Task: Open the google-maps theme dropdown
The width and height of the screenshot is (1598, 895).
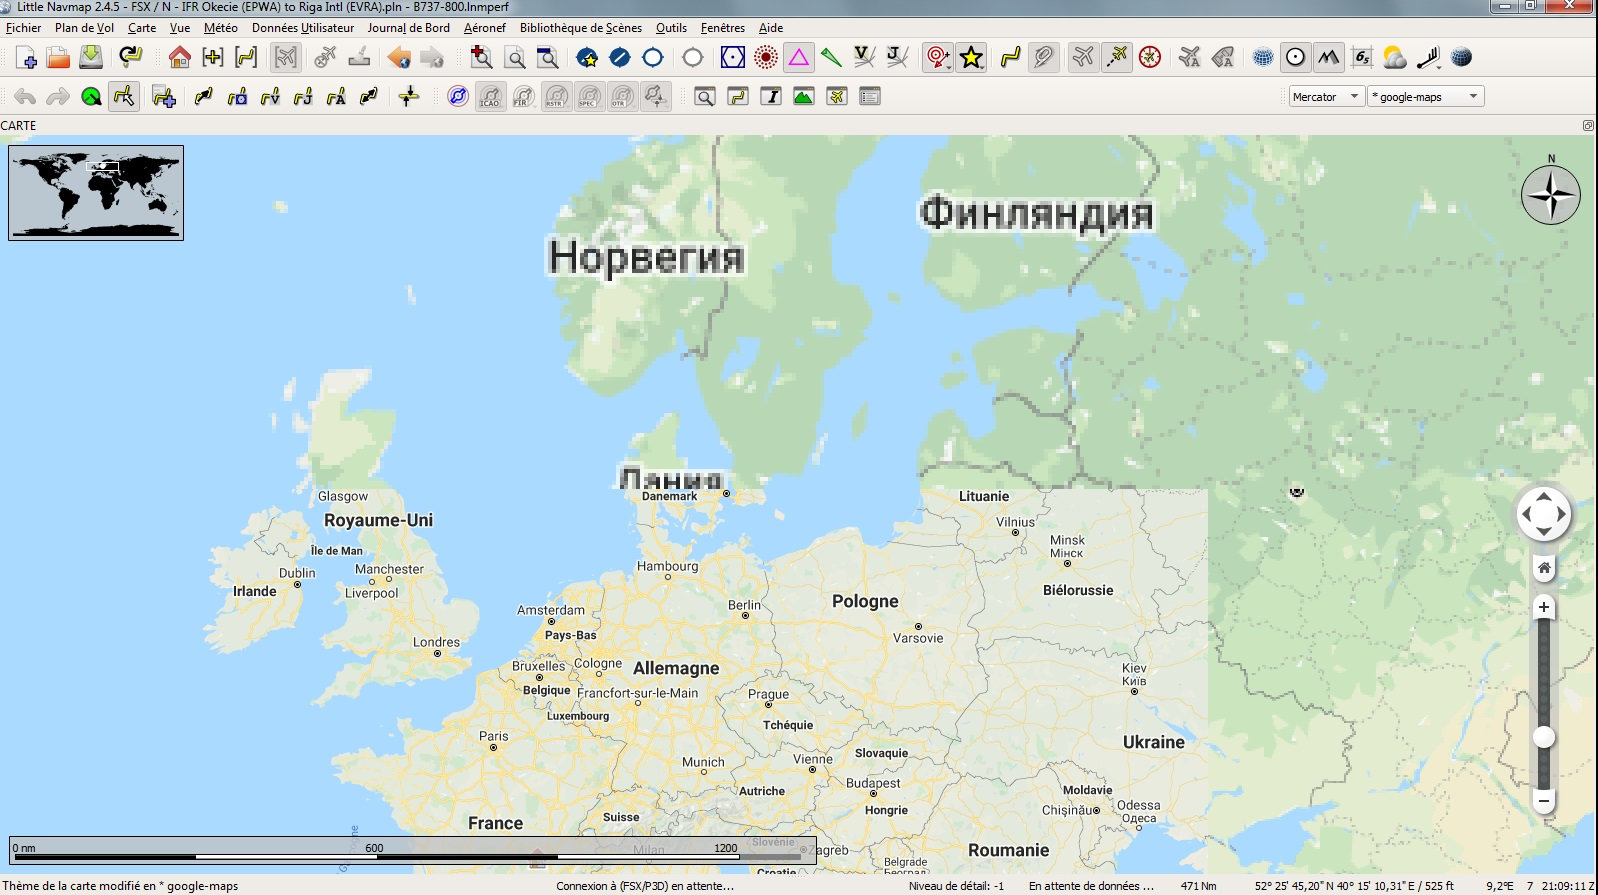Action: 1426,97
